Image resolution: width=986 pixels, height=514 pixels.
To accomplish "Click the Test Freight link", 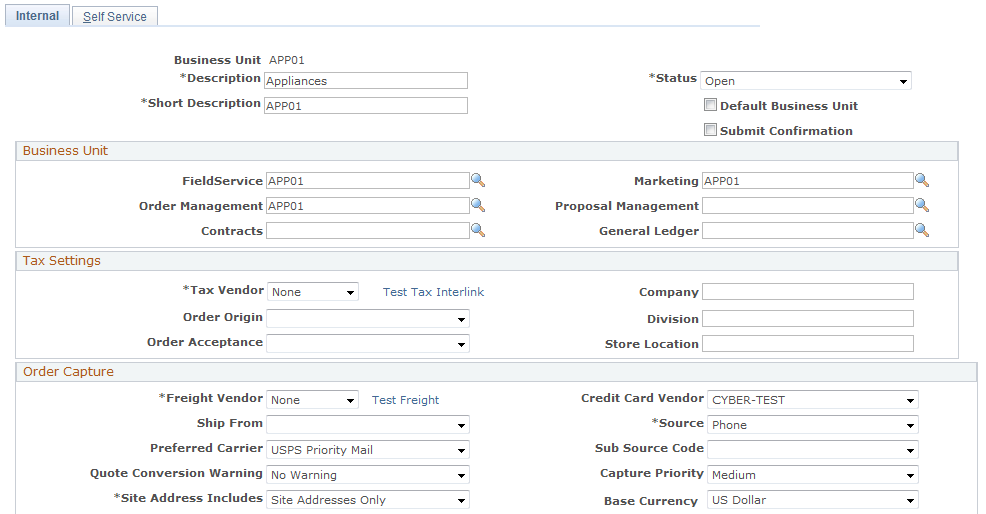I will (406, 400).
